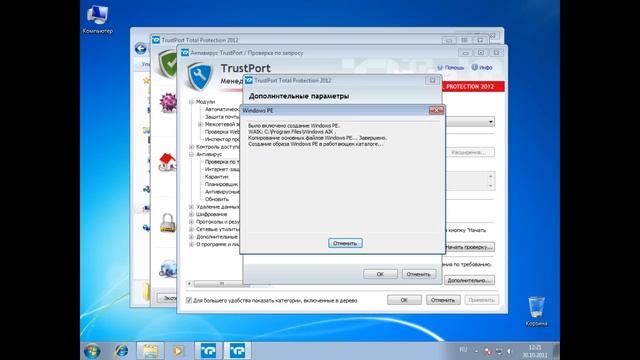The image size is (640, 360).
Task: Click Начать проверку button
Action: [469, 247]
